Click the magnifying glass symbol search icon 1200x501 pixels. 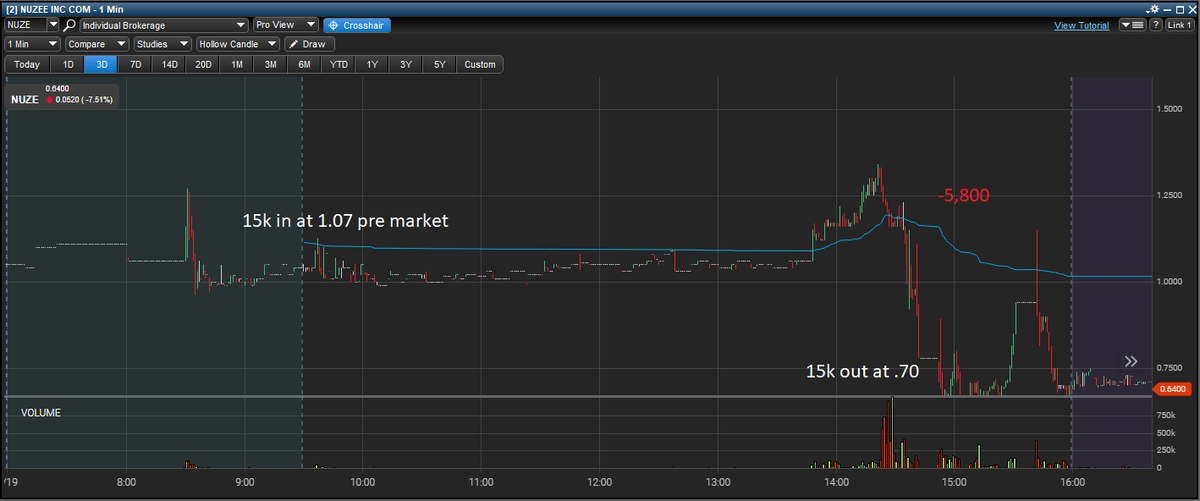click(70, 24)
